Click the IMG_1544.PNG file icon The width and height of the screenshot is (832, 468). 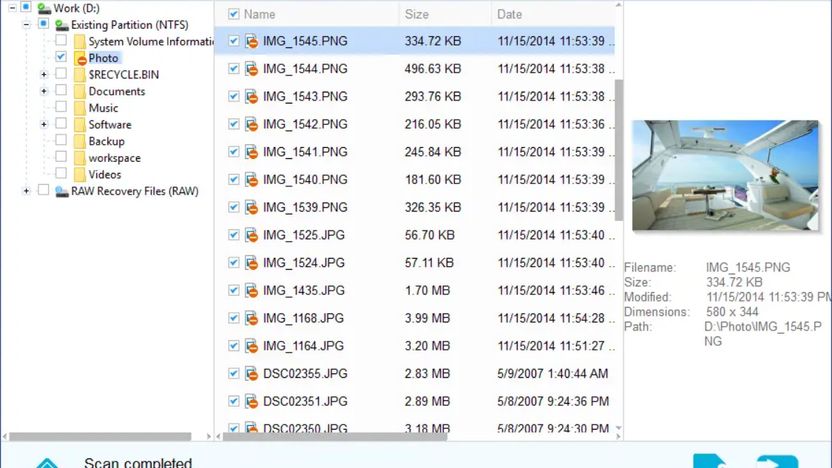click(252, 69)
